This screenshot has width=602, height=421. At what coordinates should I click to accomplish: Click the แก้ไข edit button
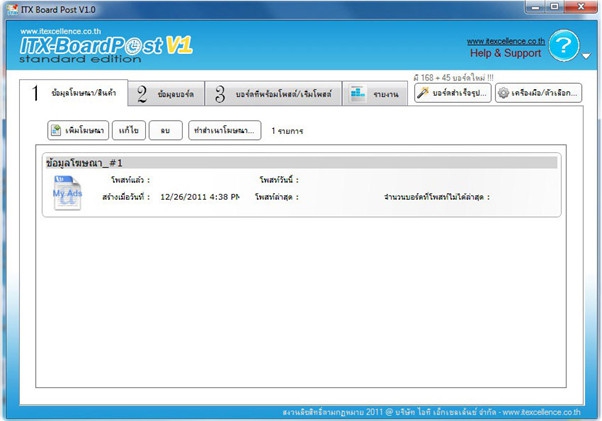click(x=129, y=130)
